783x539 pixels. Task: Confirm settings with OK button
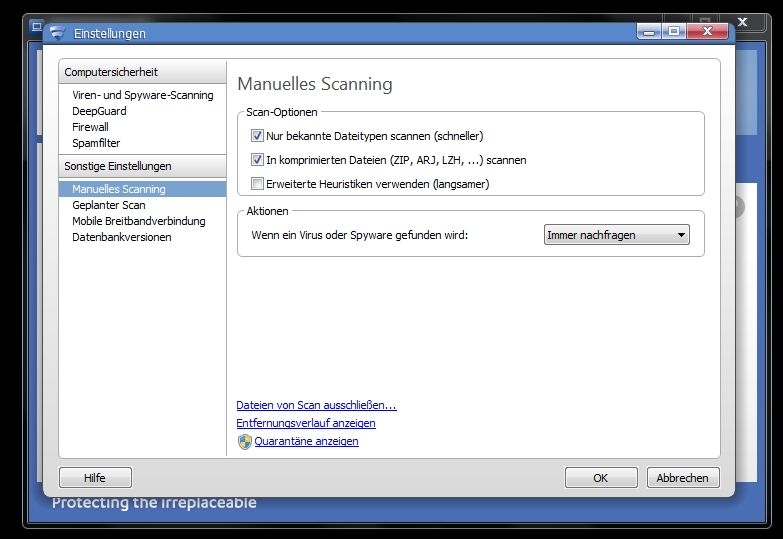[x=601, y=478]
